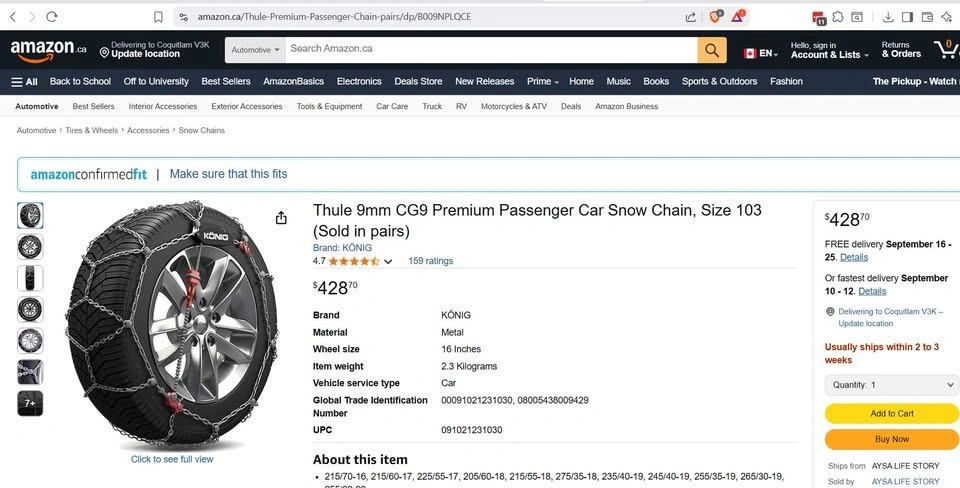Open the All hamburger menu

(x=24, y=82)
